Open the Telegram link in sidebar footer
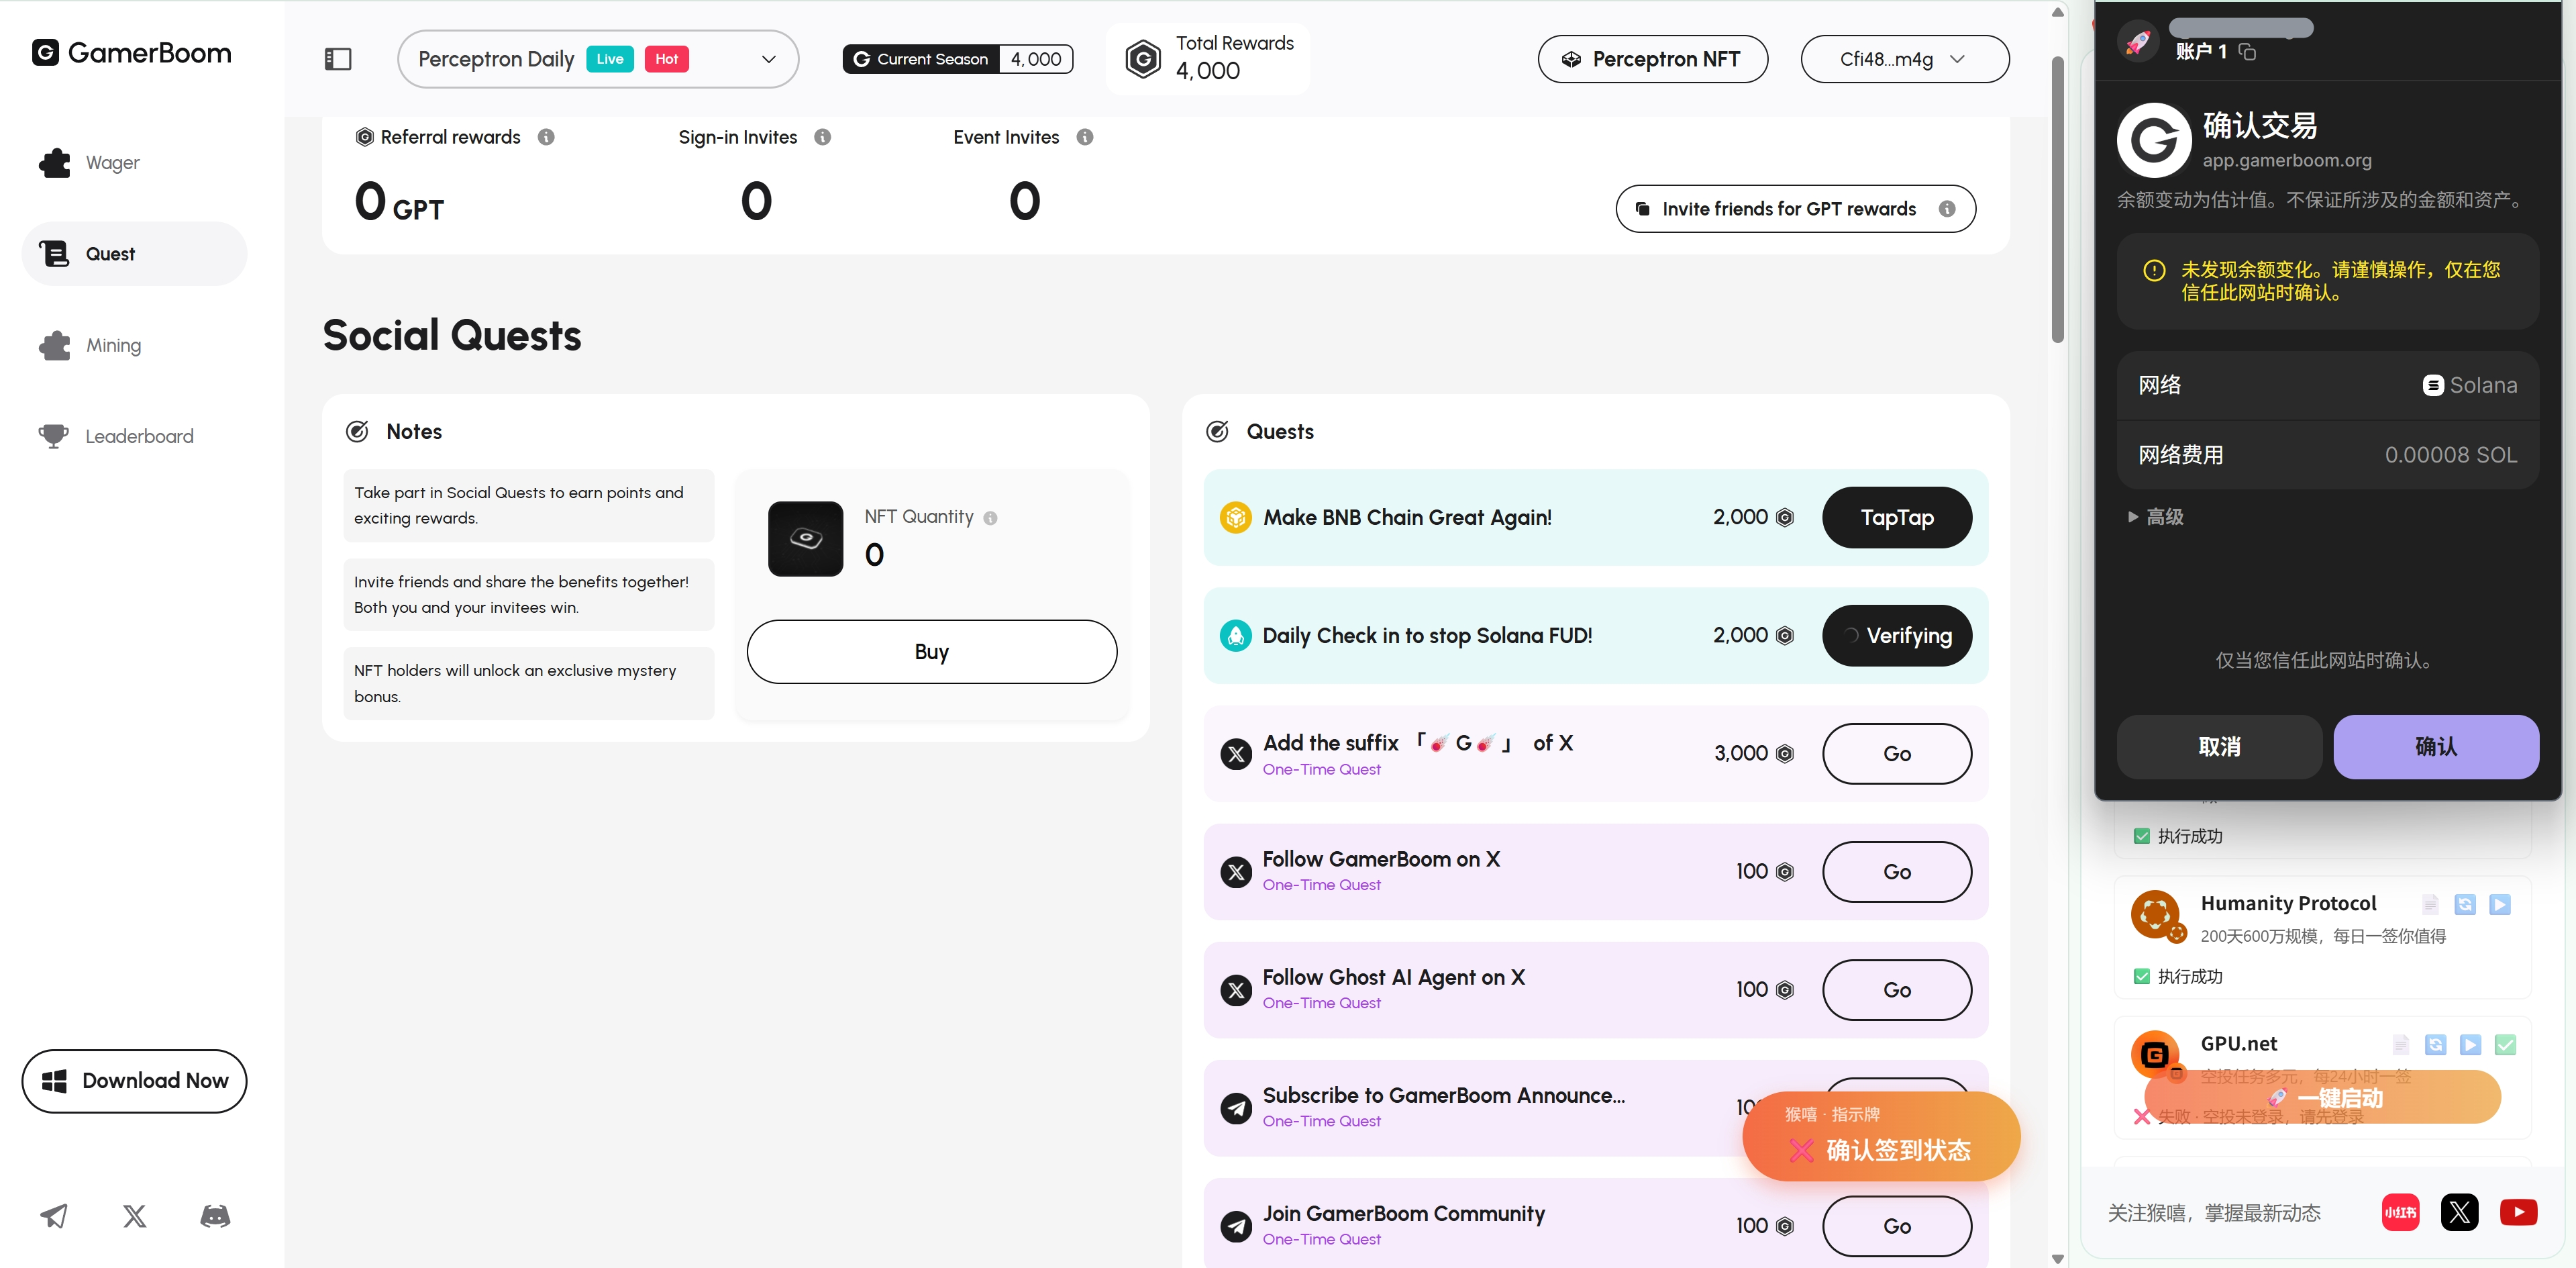Image resolution: width=2576 pixels, height=1268 pixels. (x=54, y=1216)
